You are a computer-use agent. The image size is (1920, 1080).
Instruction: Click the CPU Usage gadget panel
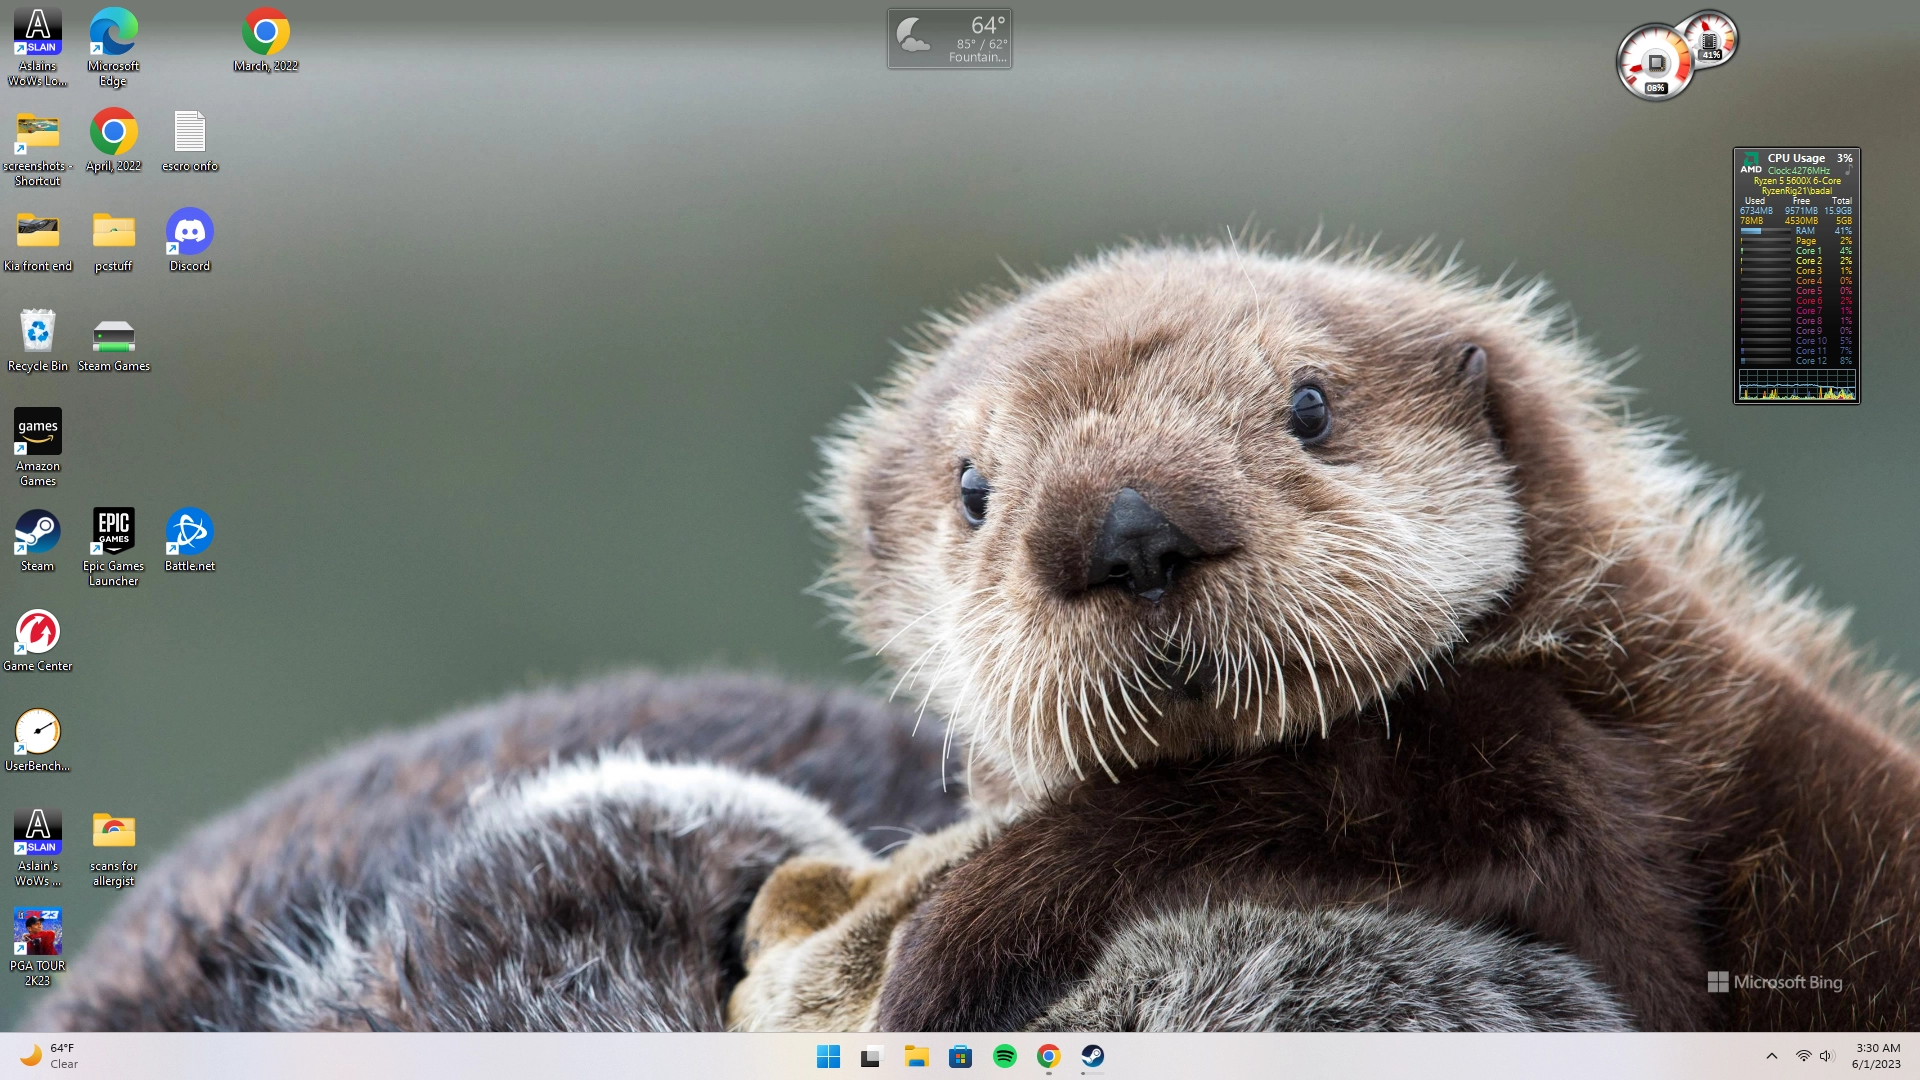click(1796, 276)
